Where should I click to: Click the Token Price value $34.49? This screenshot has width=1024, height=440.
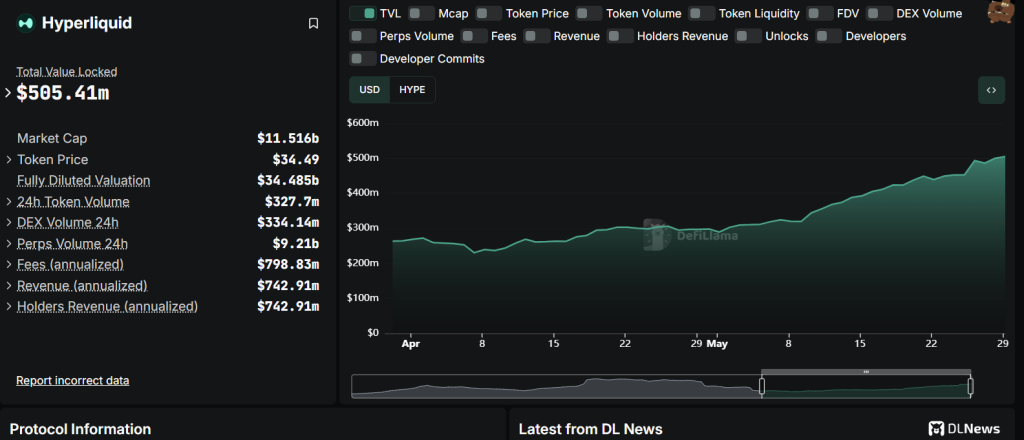(x=296, y=159)
